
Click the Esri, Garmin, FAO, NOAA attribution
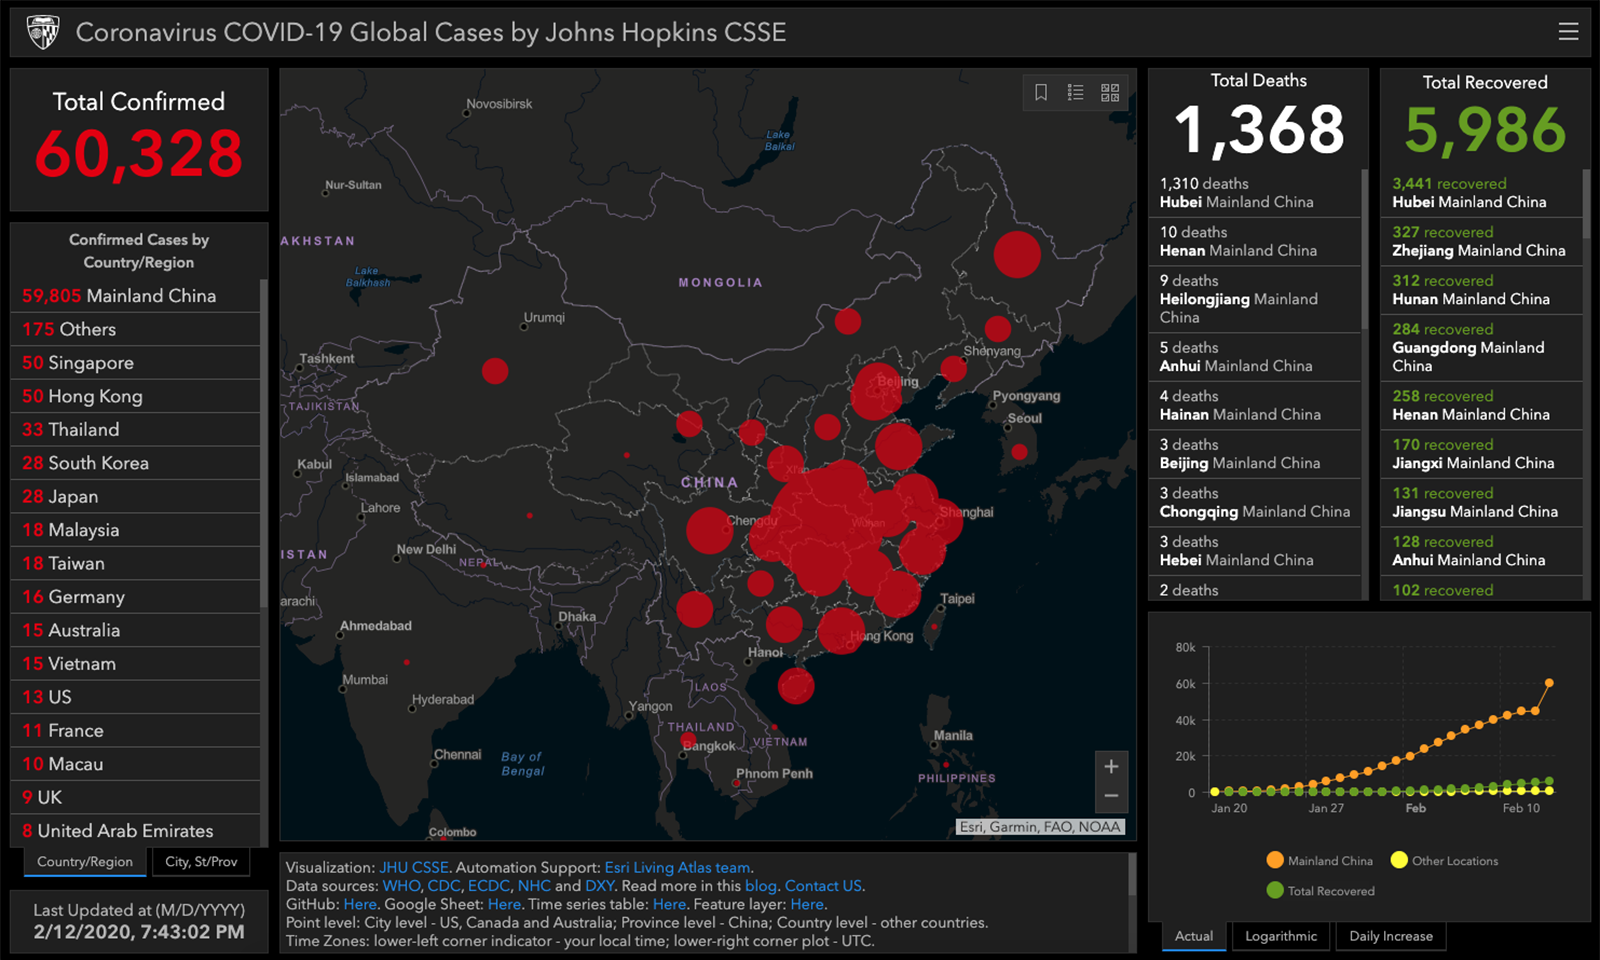tap(1040, 827)
